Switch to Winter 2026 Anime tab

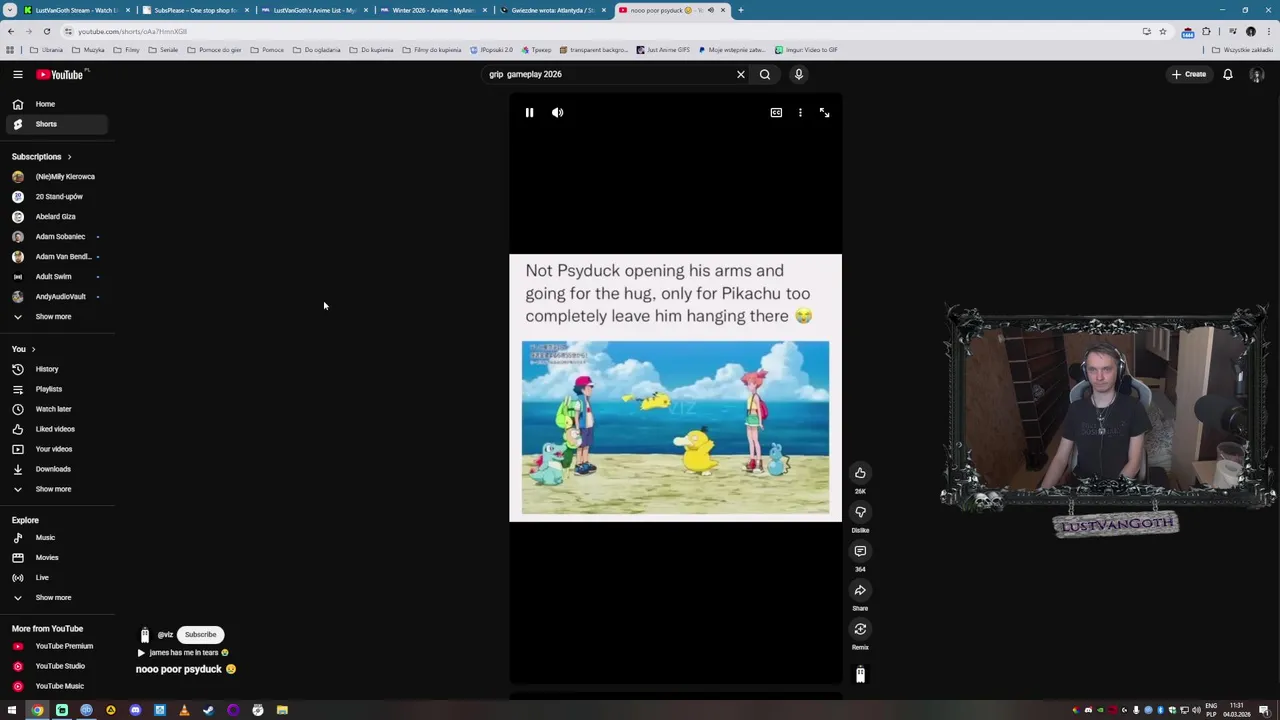[x=432, y=10]
